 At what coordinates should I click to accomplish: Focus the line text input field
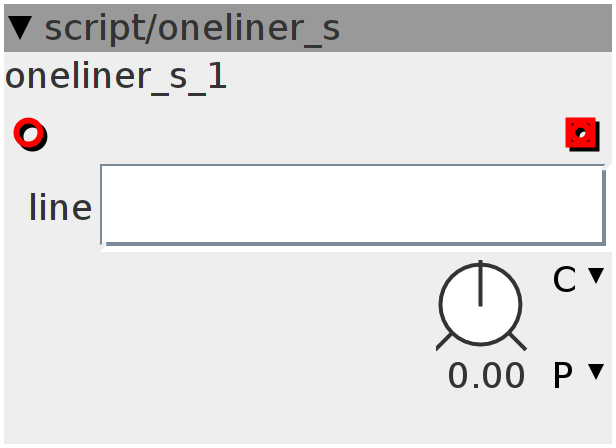(353, 205)
